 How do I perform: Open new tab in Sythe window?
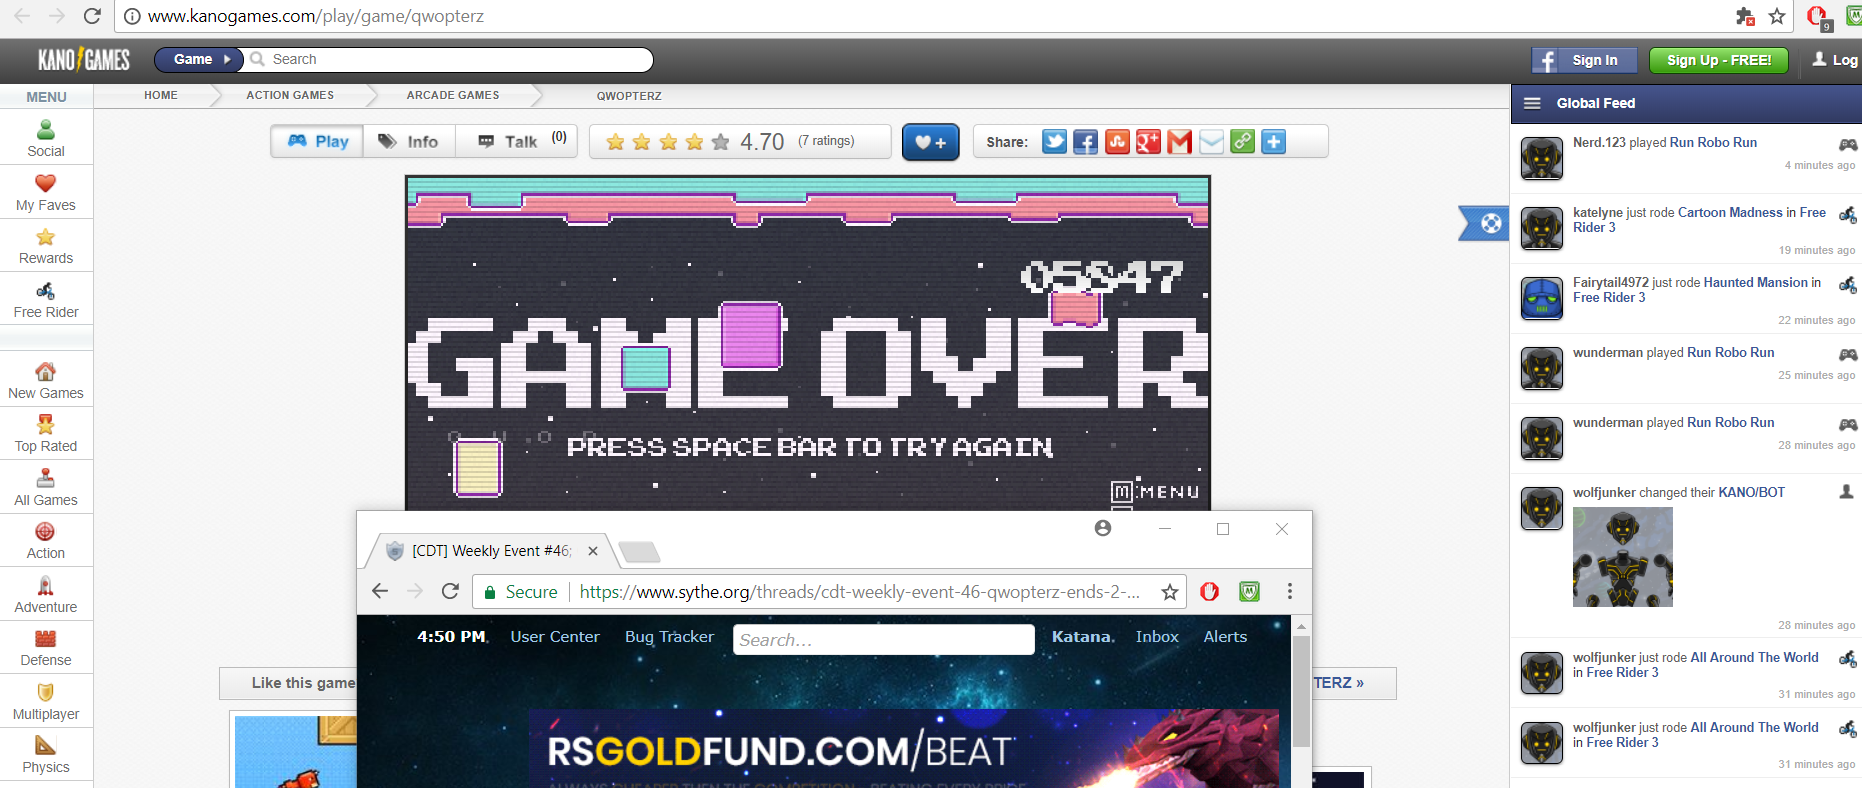(639, 552)
